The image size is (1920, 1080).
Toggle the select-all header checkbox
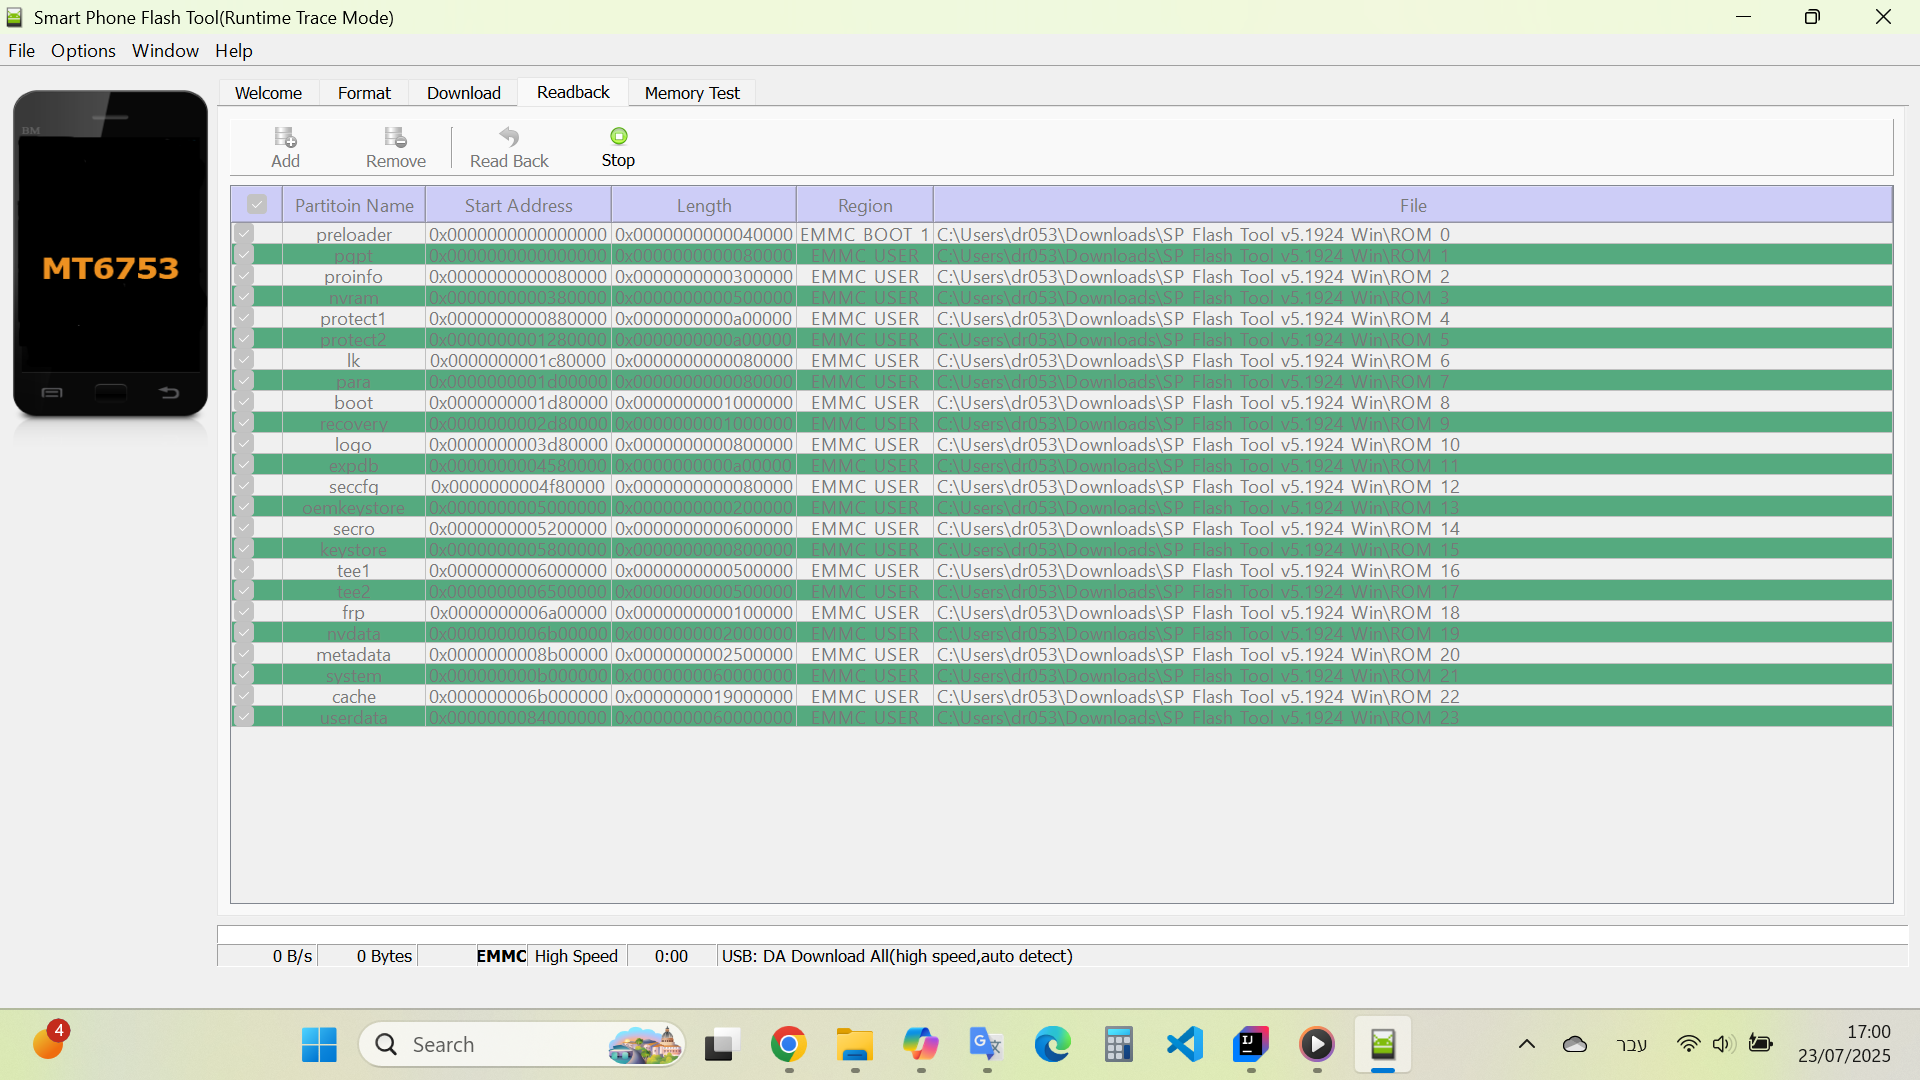coord(257,204)
